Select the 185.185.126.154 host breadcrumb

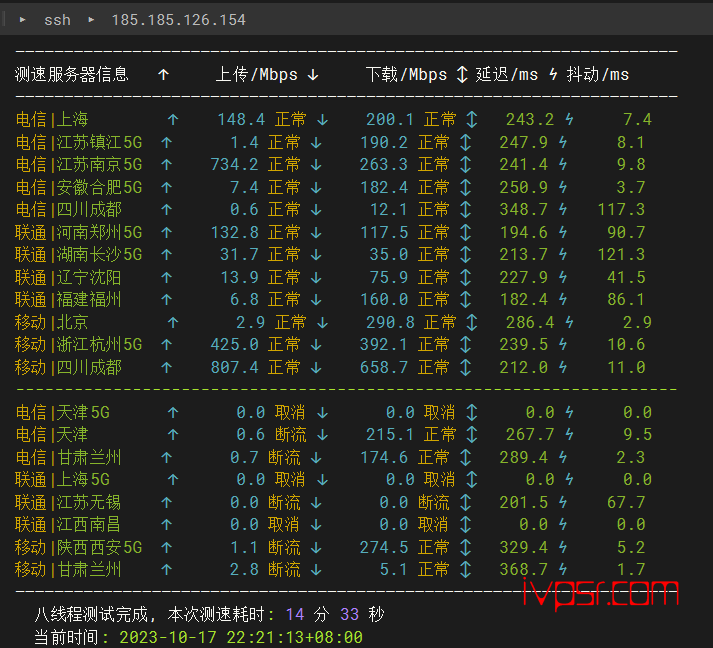[178, 20]
